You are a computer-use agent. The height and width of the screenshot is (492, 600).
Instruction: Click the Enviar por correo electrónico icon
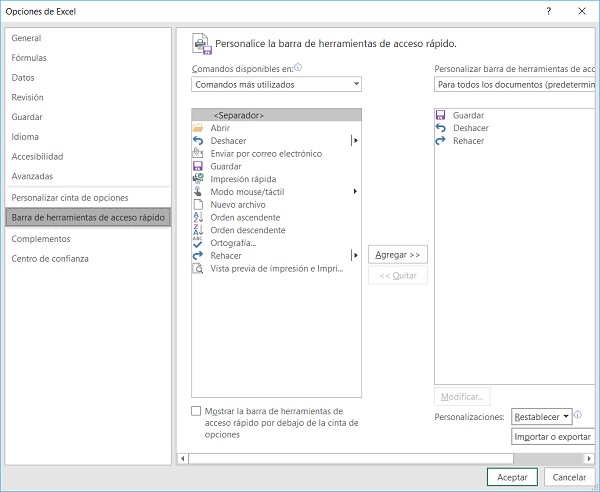pyautogui.click(x=198, y=153)
